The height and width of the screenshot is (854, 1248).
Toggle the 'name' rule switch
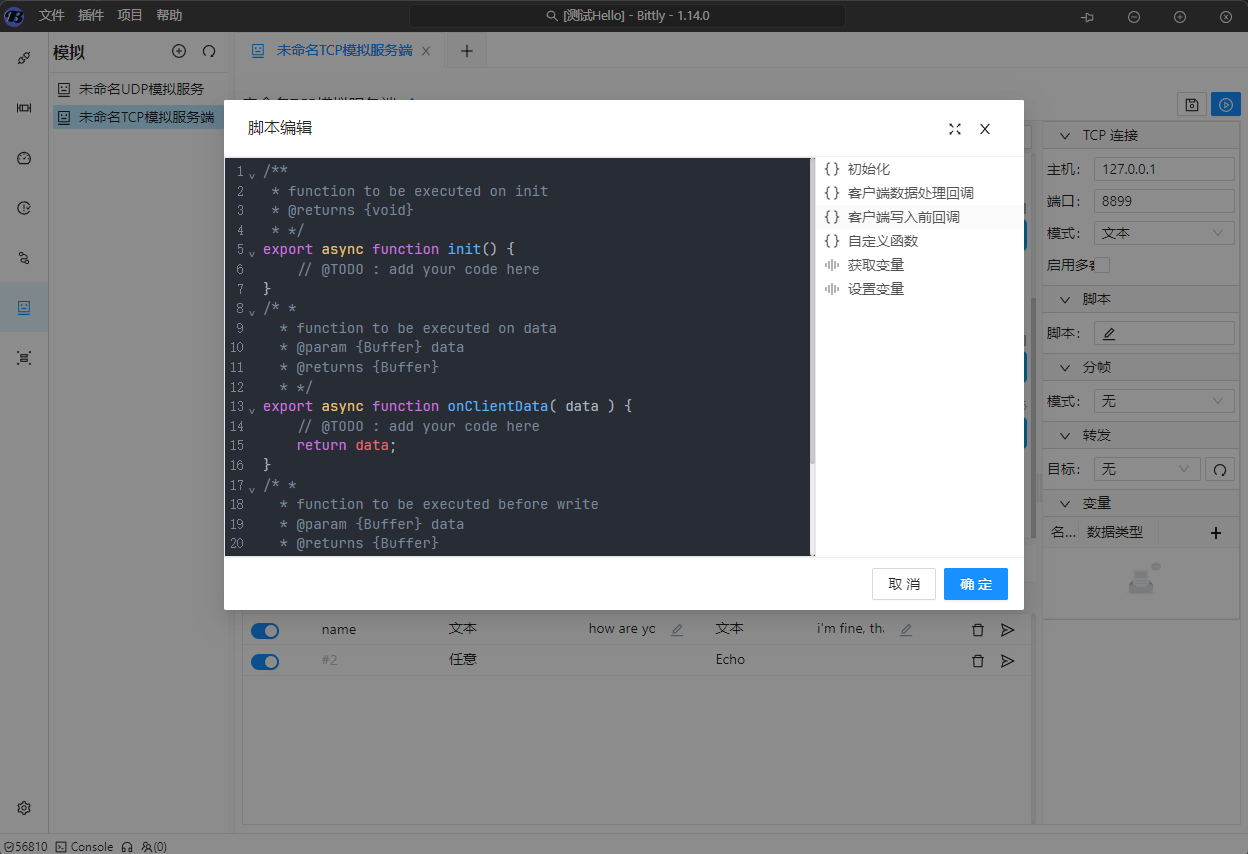tap(265, 630)
